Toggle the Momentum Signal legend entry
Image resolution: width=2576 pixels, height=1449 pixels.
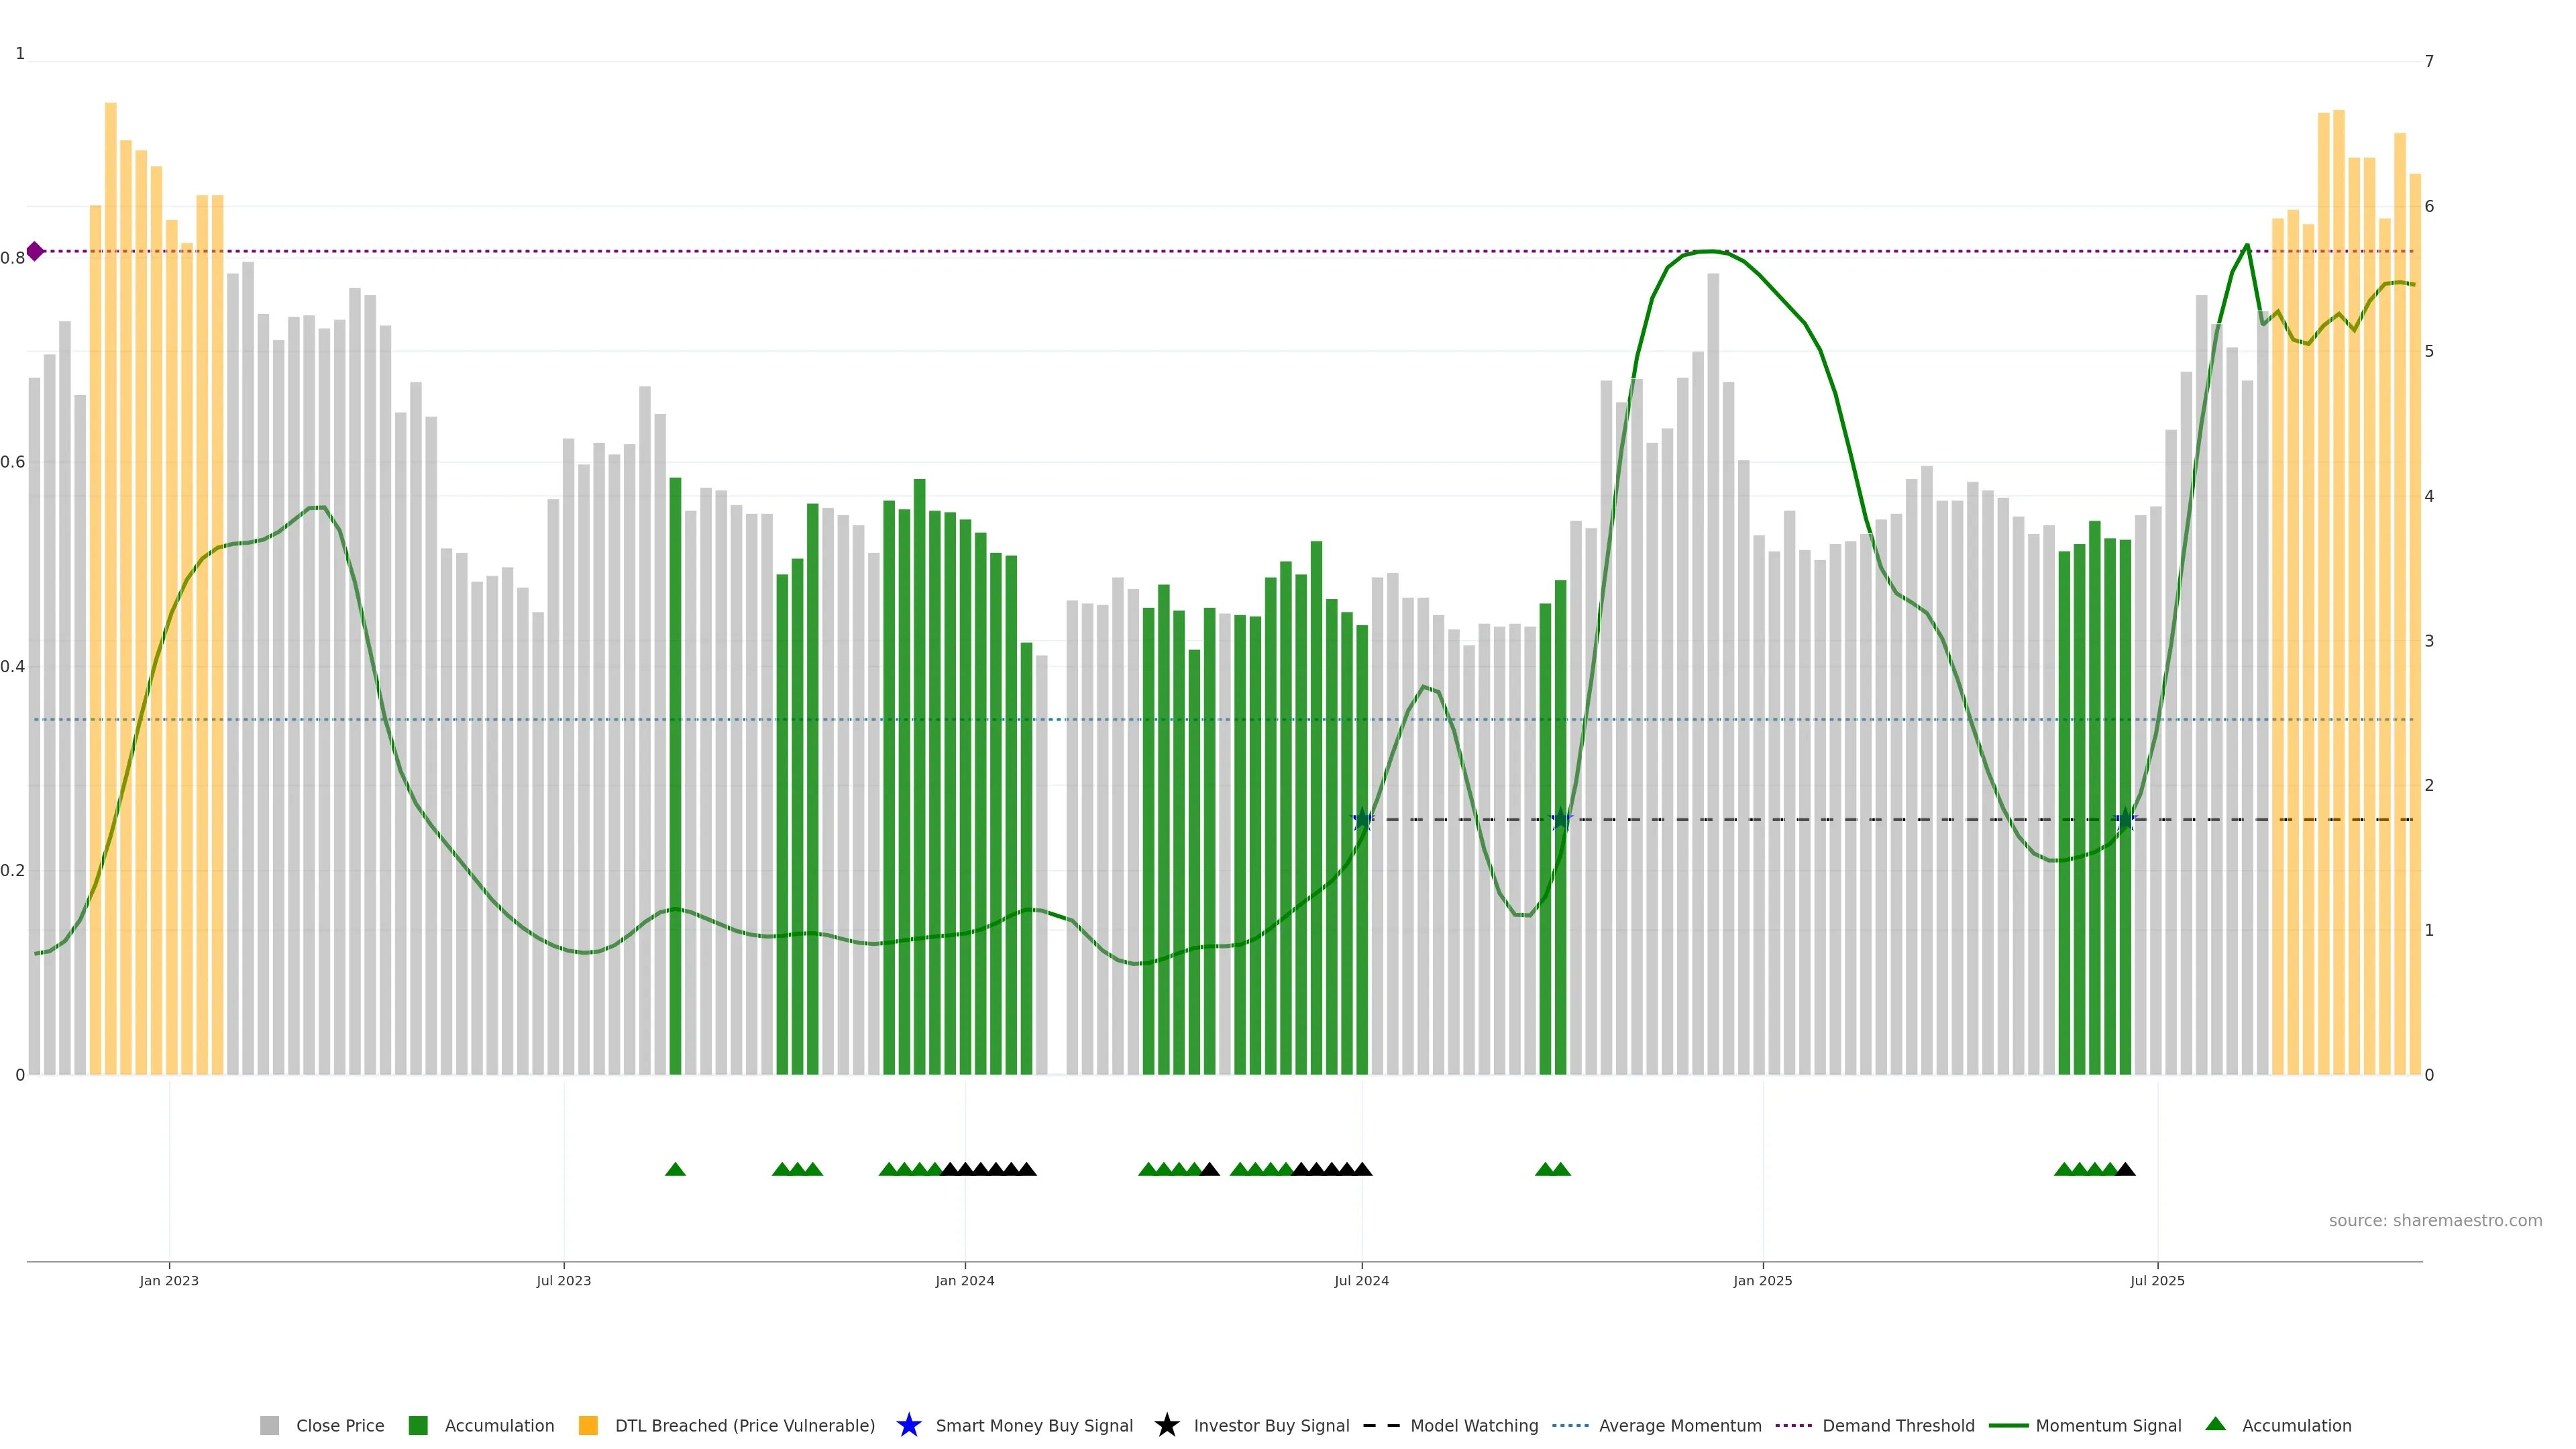pos(2108,1426)
